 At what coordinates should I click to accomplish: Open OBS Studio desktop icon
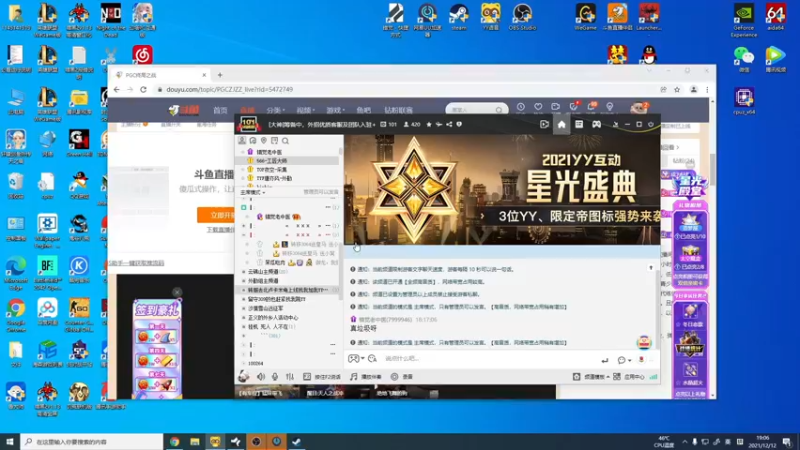(522, 17)
